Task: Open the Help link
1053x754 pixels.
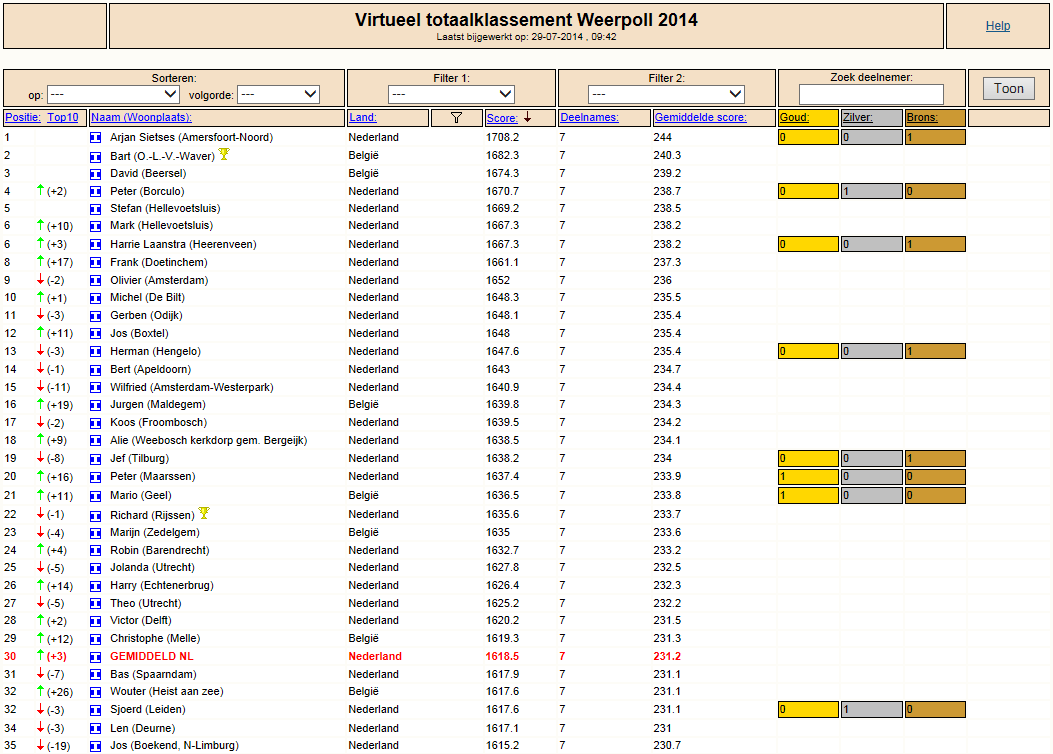Action: tap(998, 26)
